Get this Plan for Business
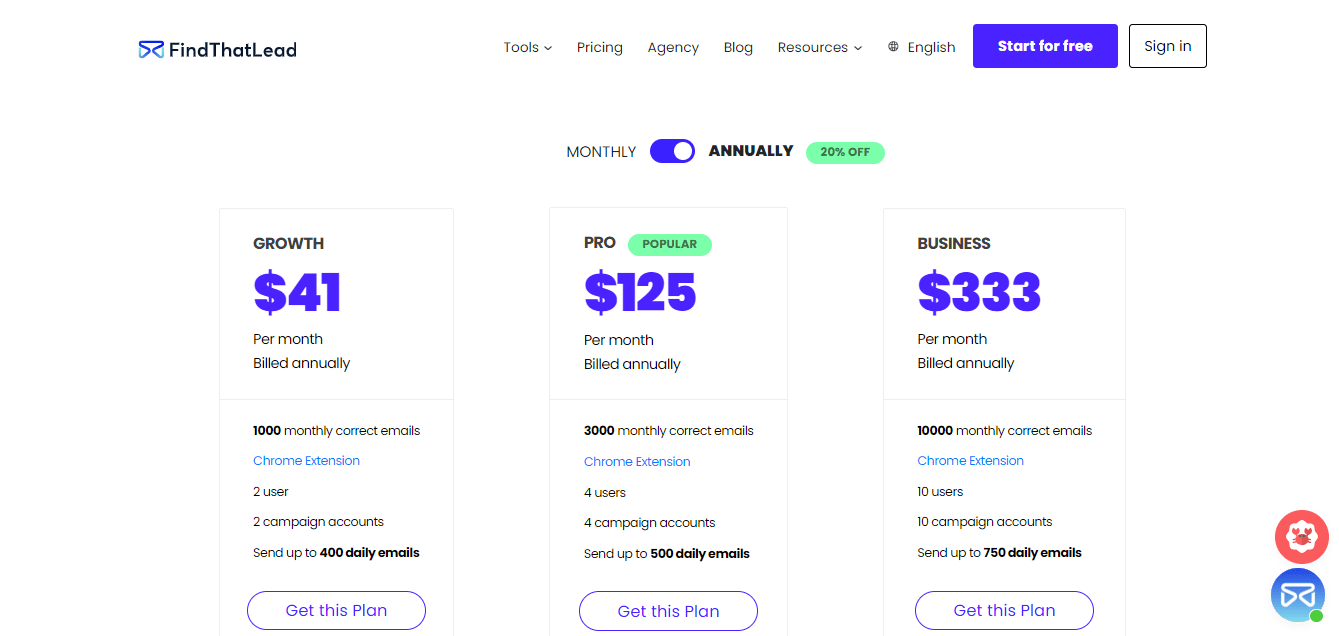 [1004, 610]
